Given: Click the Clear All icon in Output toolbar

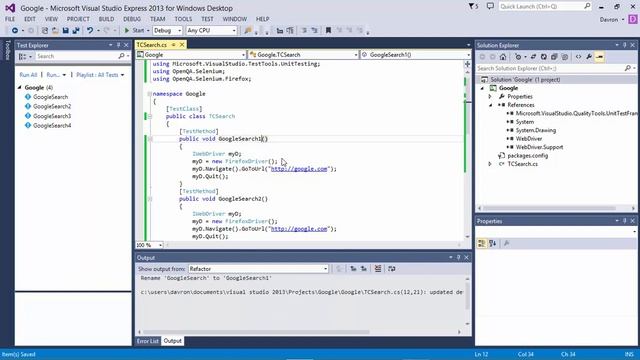Looking at the screenshot, I should click(378, 269).
